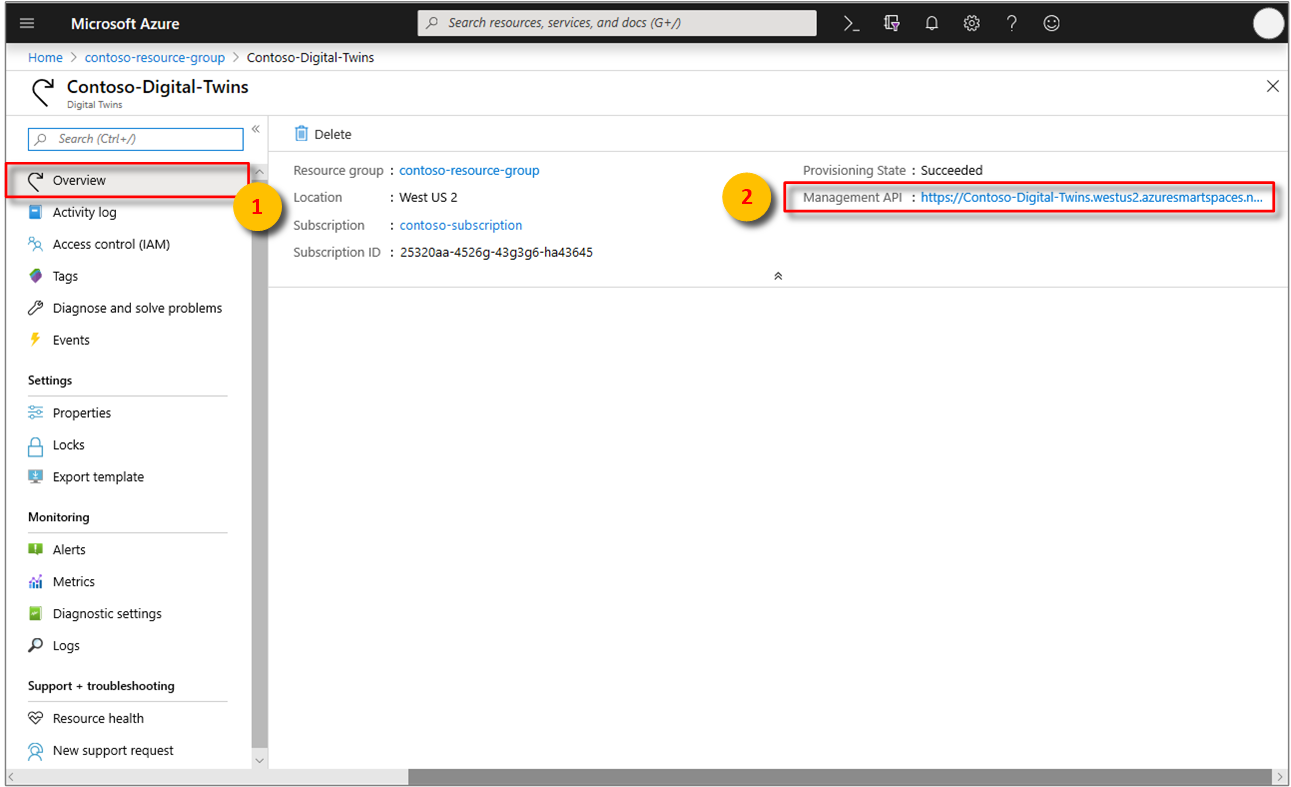The width and height of the screenshot is (1291, 787).
Task: Go to Home breadcrumb
Action: point(45,58)
